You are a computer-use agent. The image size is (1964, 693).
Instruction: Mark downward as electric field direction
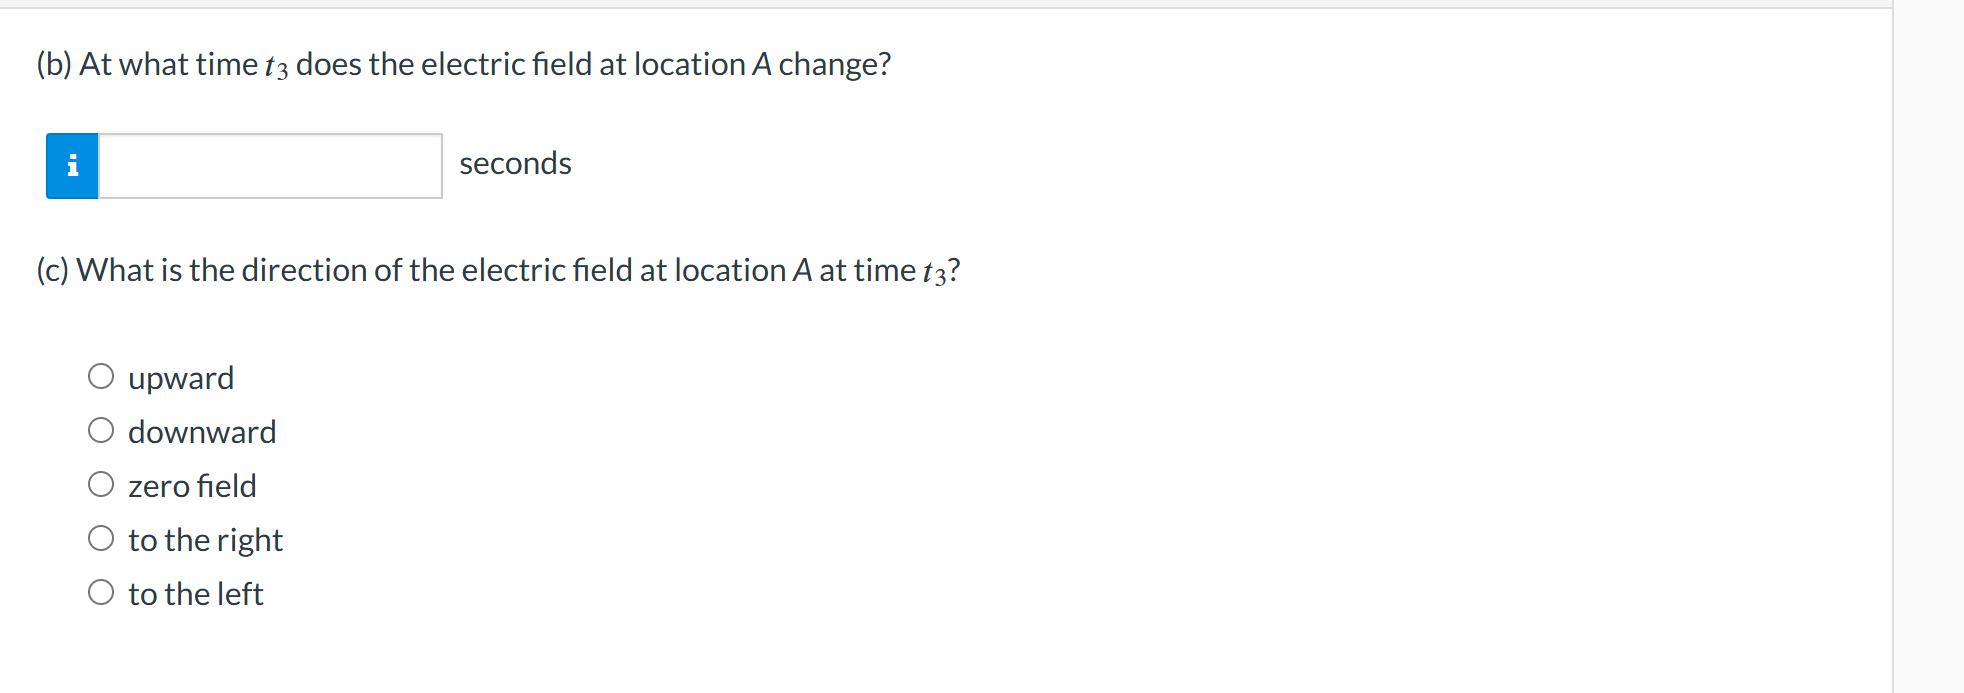[x=101, y=429]
